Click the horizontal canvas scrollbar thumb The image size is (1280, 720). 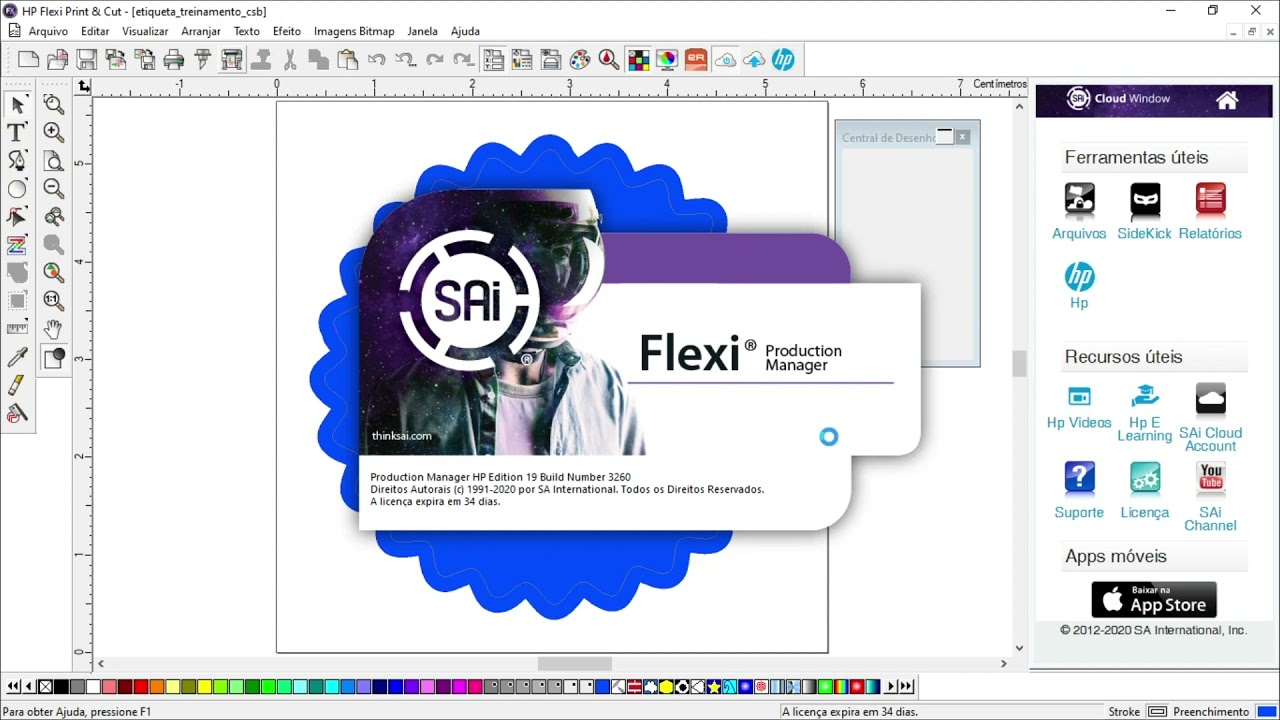click(575, 663)
